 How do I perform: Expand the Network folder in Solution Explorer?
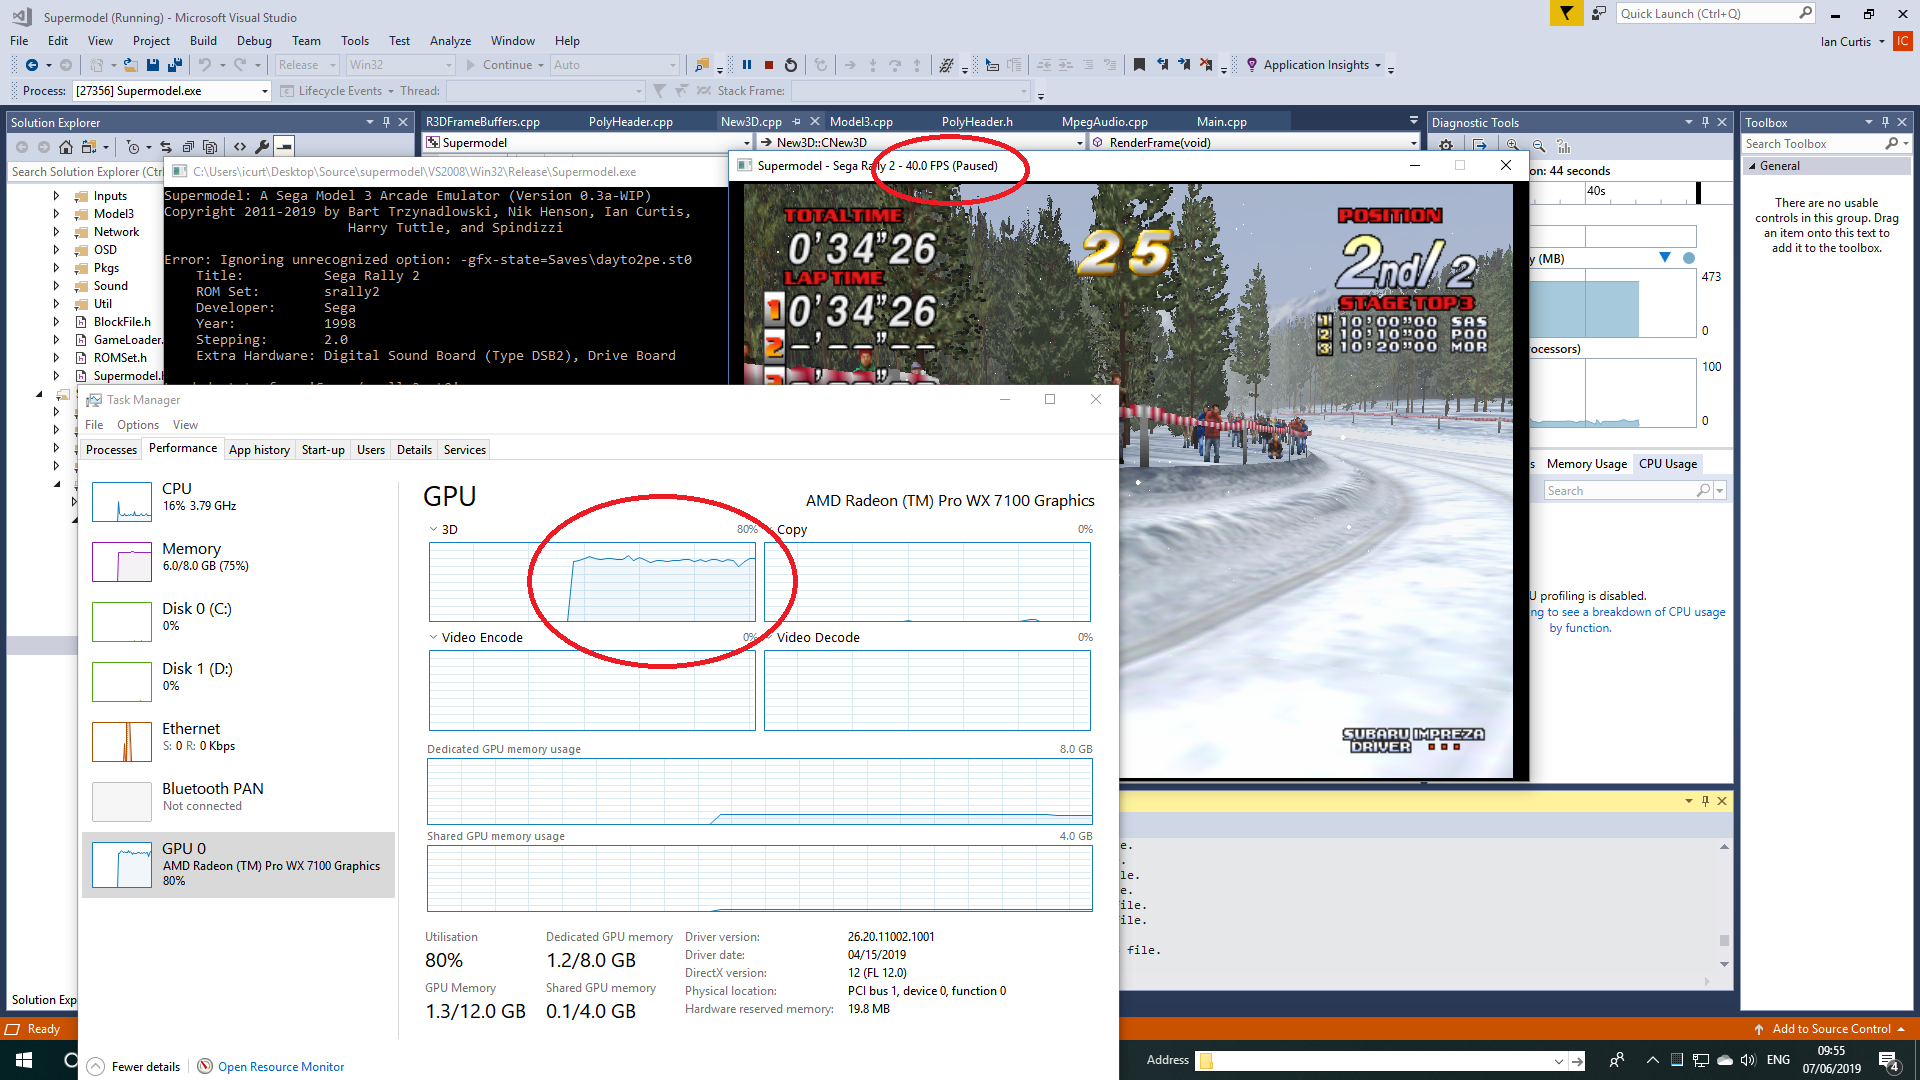56,232
